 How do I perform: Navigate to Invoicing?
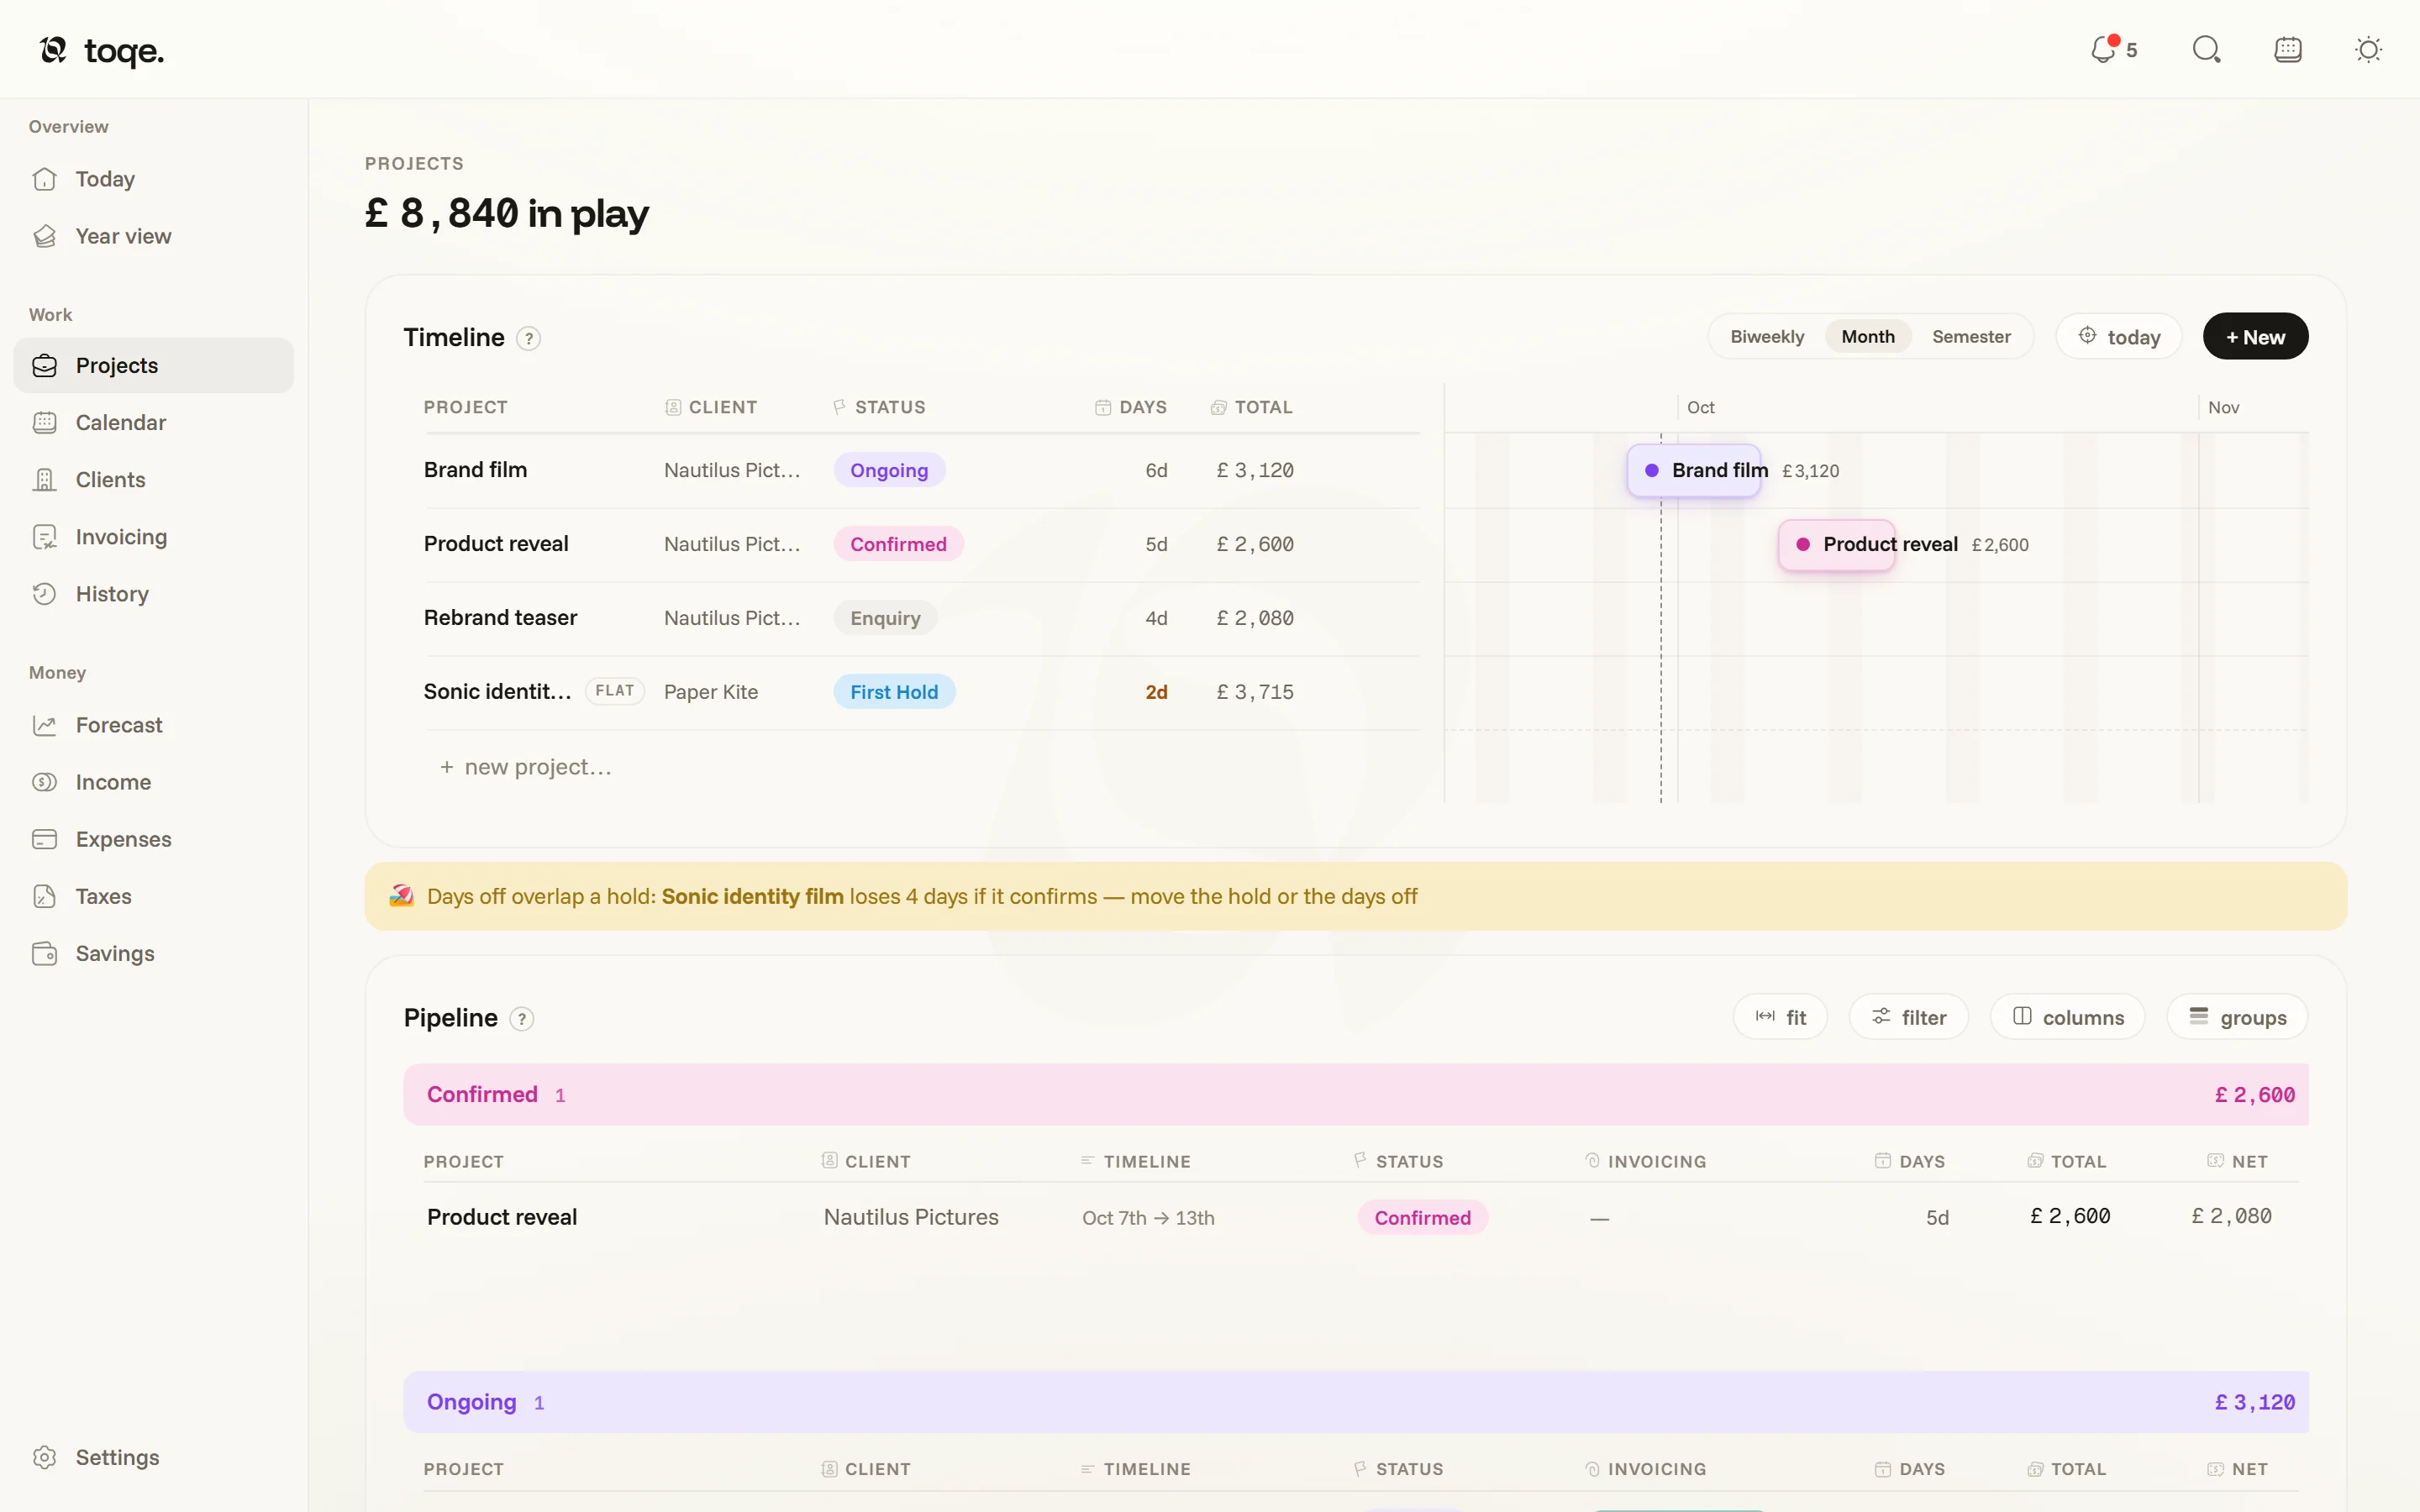click(x=153, y=537)
